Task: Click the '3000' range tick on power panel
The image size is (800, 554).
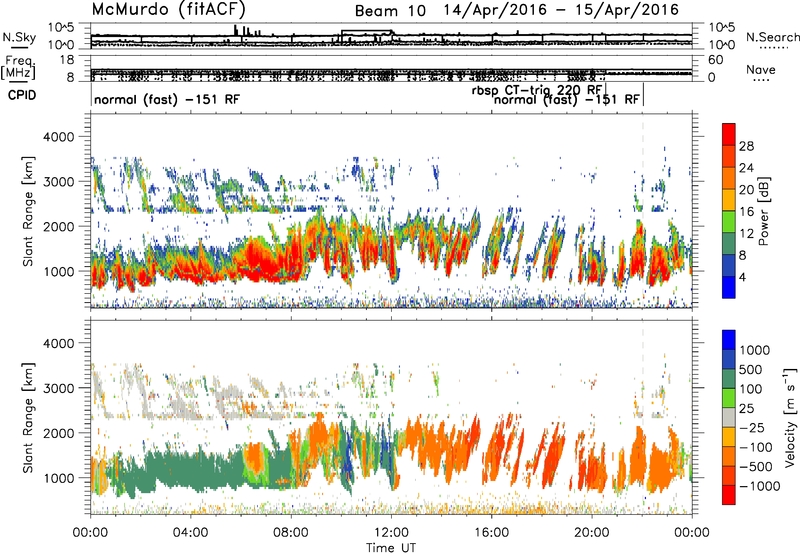Action: 57,182
